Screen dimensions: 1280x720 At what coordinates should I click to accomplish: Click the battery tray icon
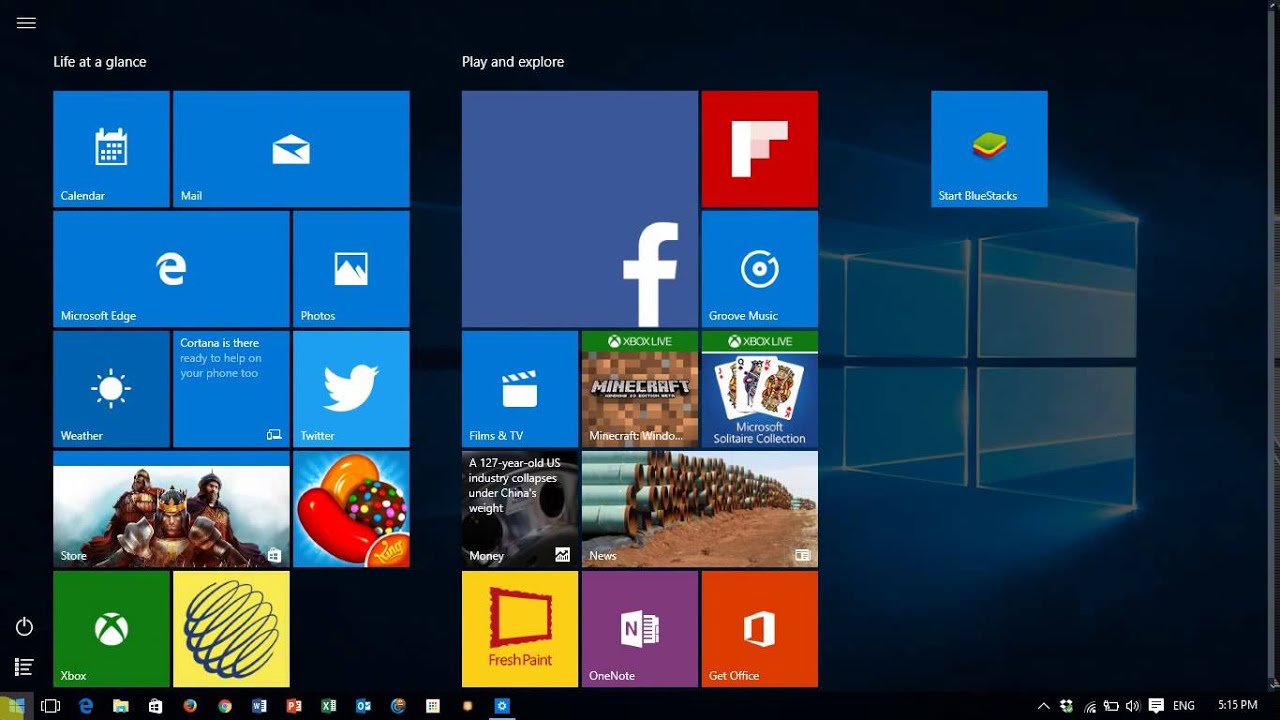pyautogui.click(x=1111, y=706)
